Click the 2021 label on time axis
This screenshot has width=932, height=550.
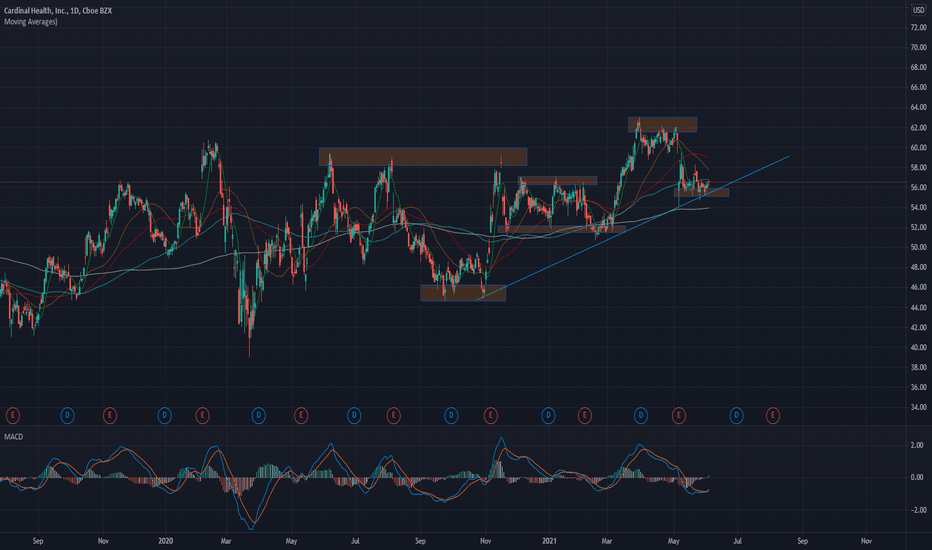pyautogui.click(x=549, y=541)
